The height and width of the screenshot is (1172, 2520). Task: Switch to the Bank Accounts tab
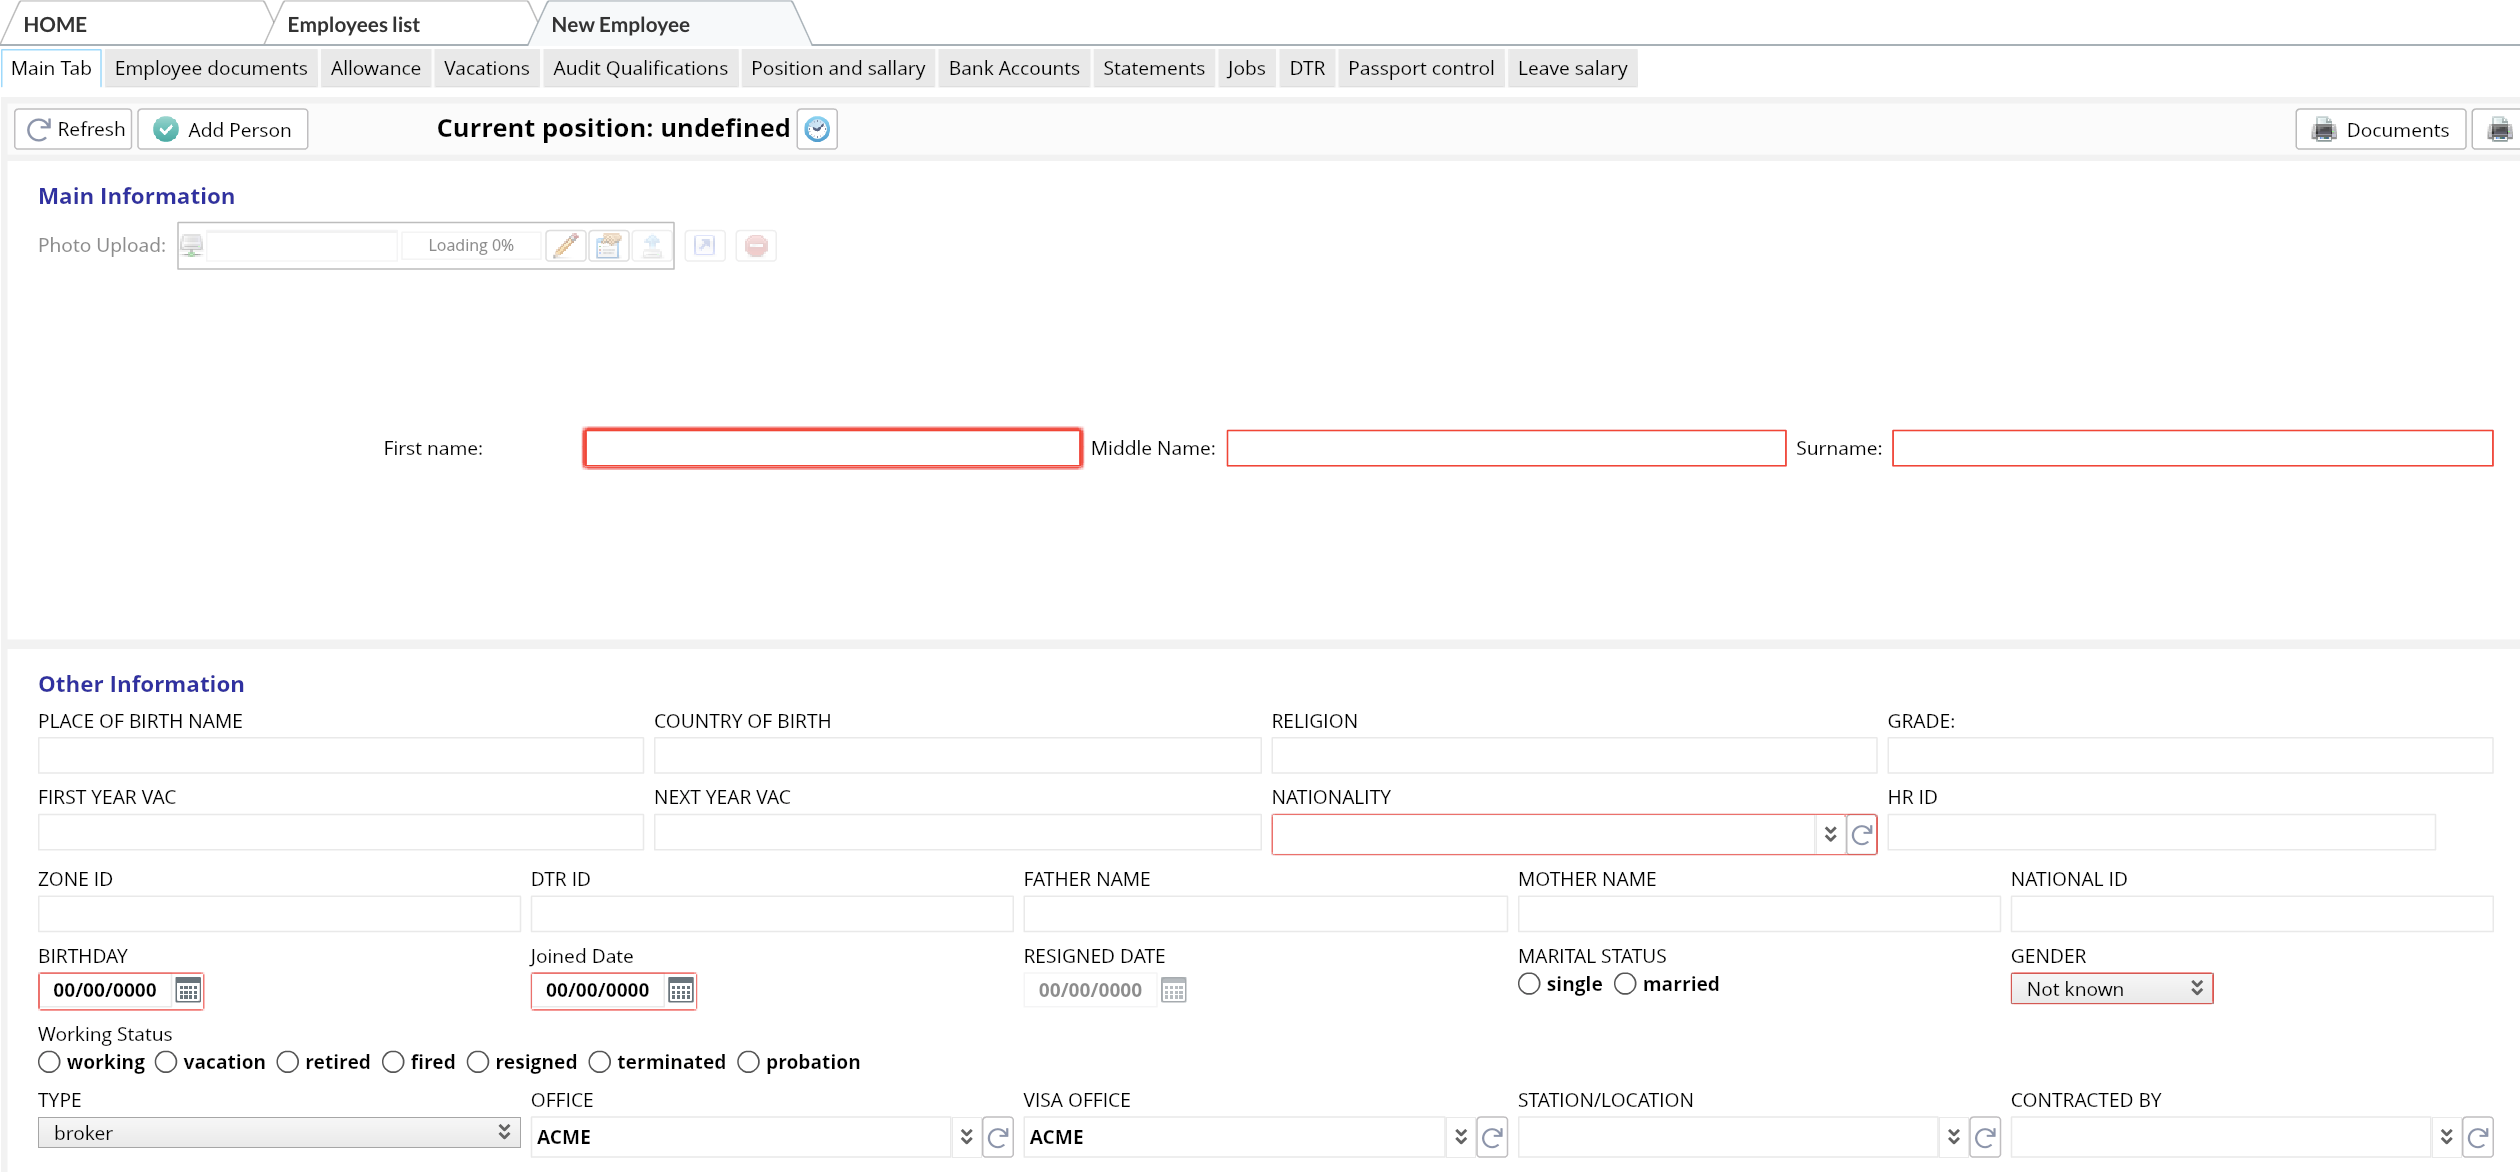pos(1013,68)
